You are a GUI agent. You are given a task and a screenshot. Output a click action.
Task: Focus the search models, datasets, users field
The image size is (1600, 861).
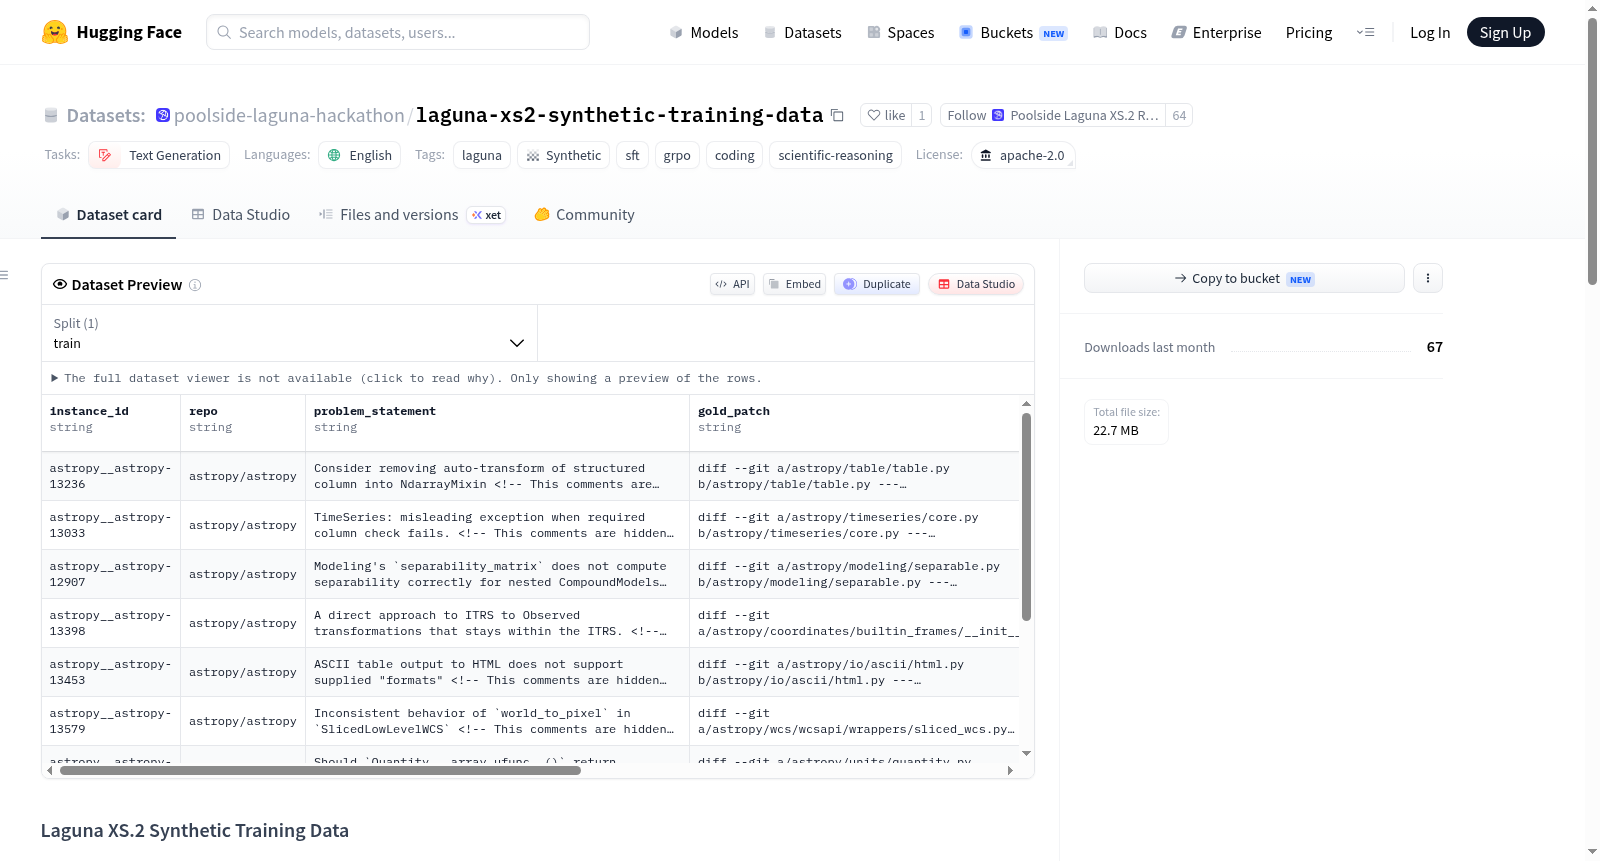[398, 32]
